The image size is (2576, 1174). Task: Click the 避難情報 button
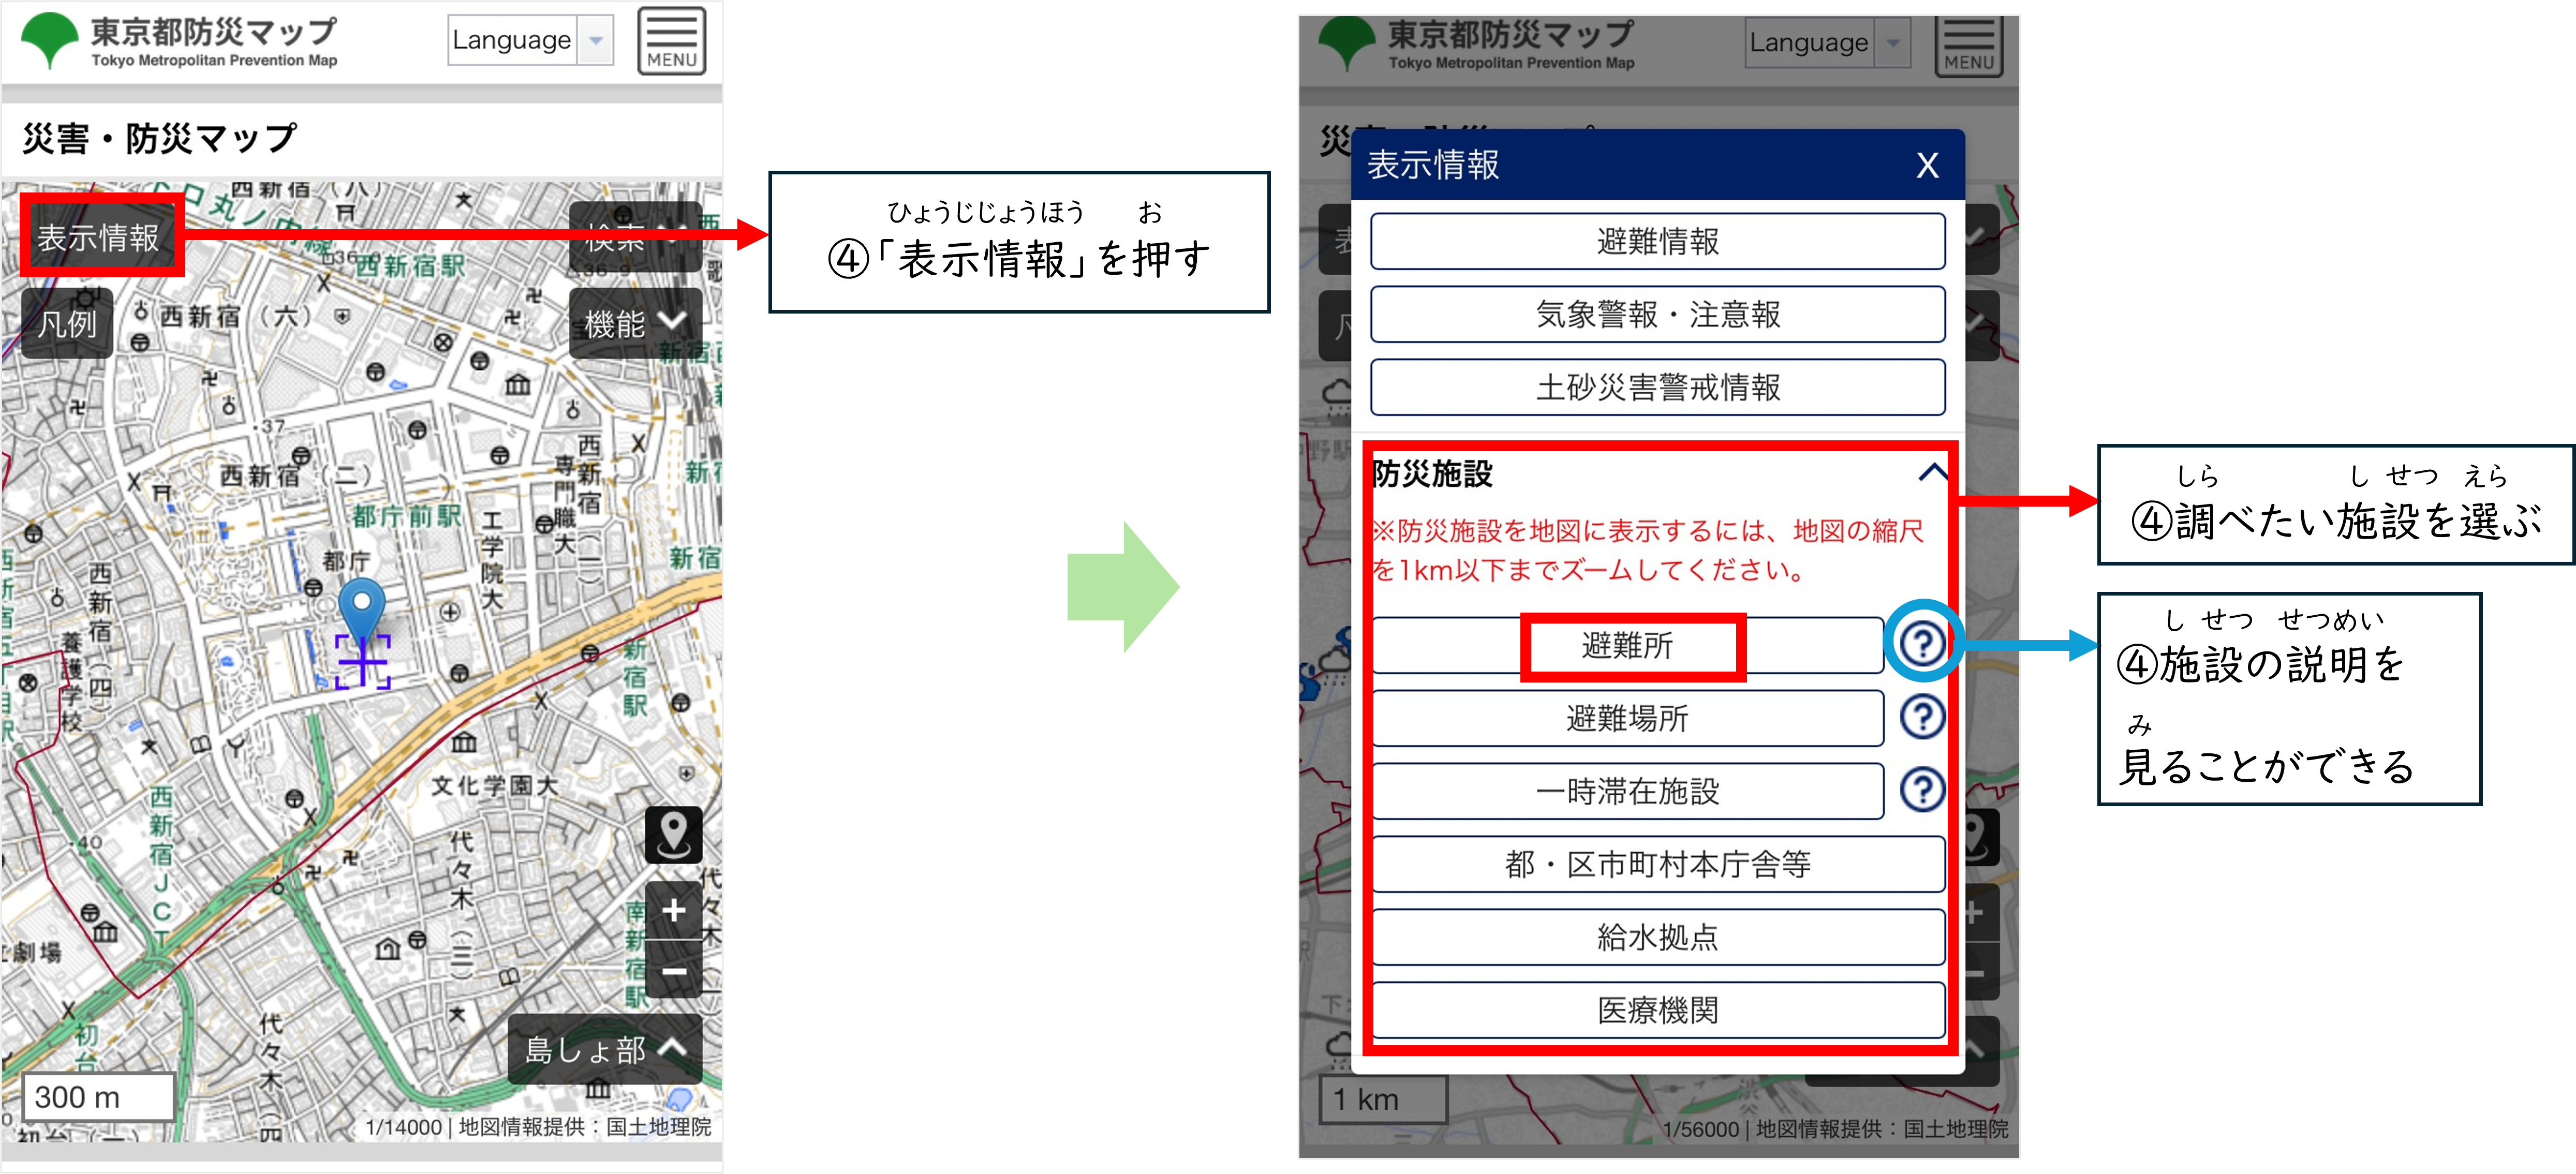pyautogui.click(x=1656, y=241)
